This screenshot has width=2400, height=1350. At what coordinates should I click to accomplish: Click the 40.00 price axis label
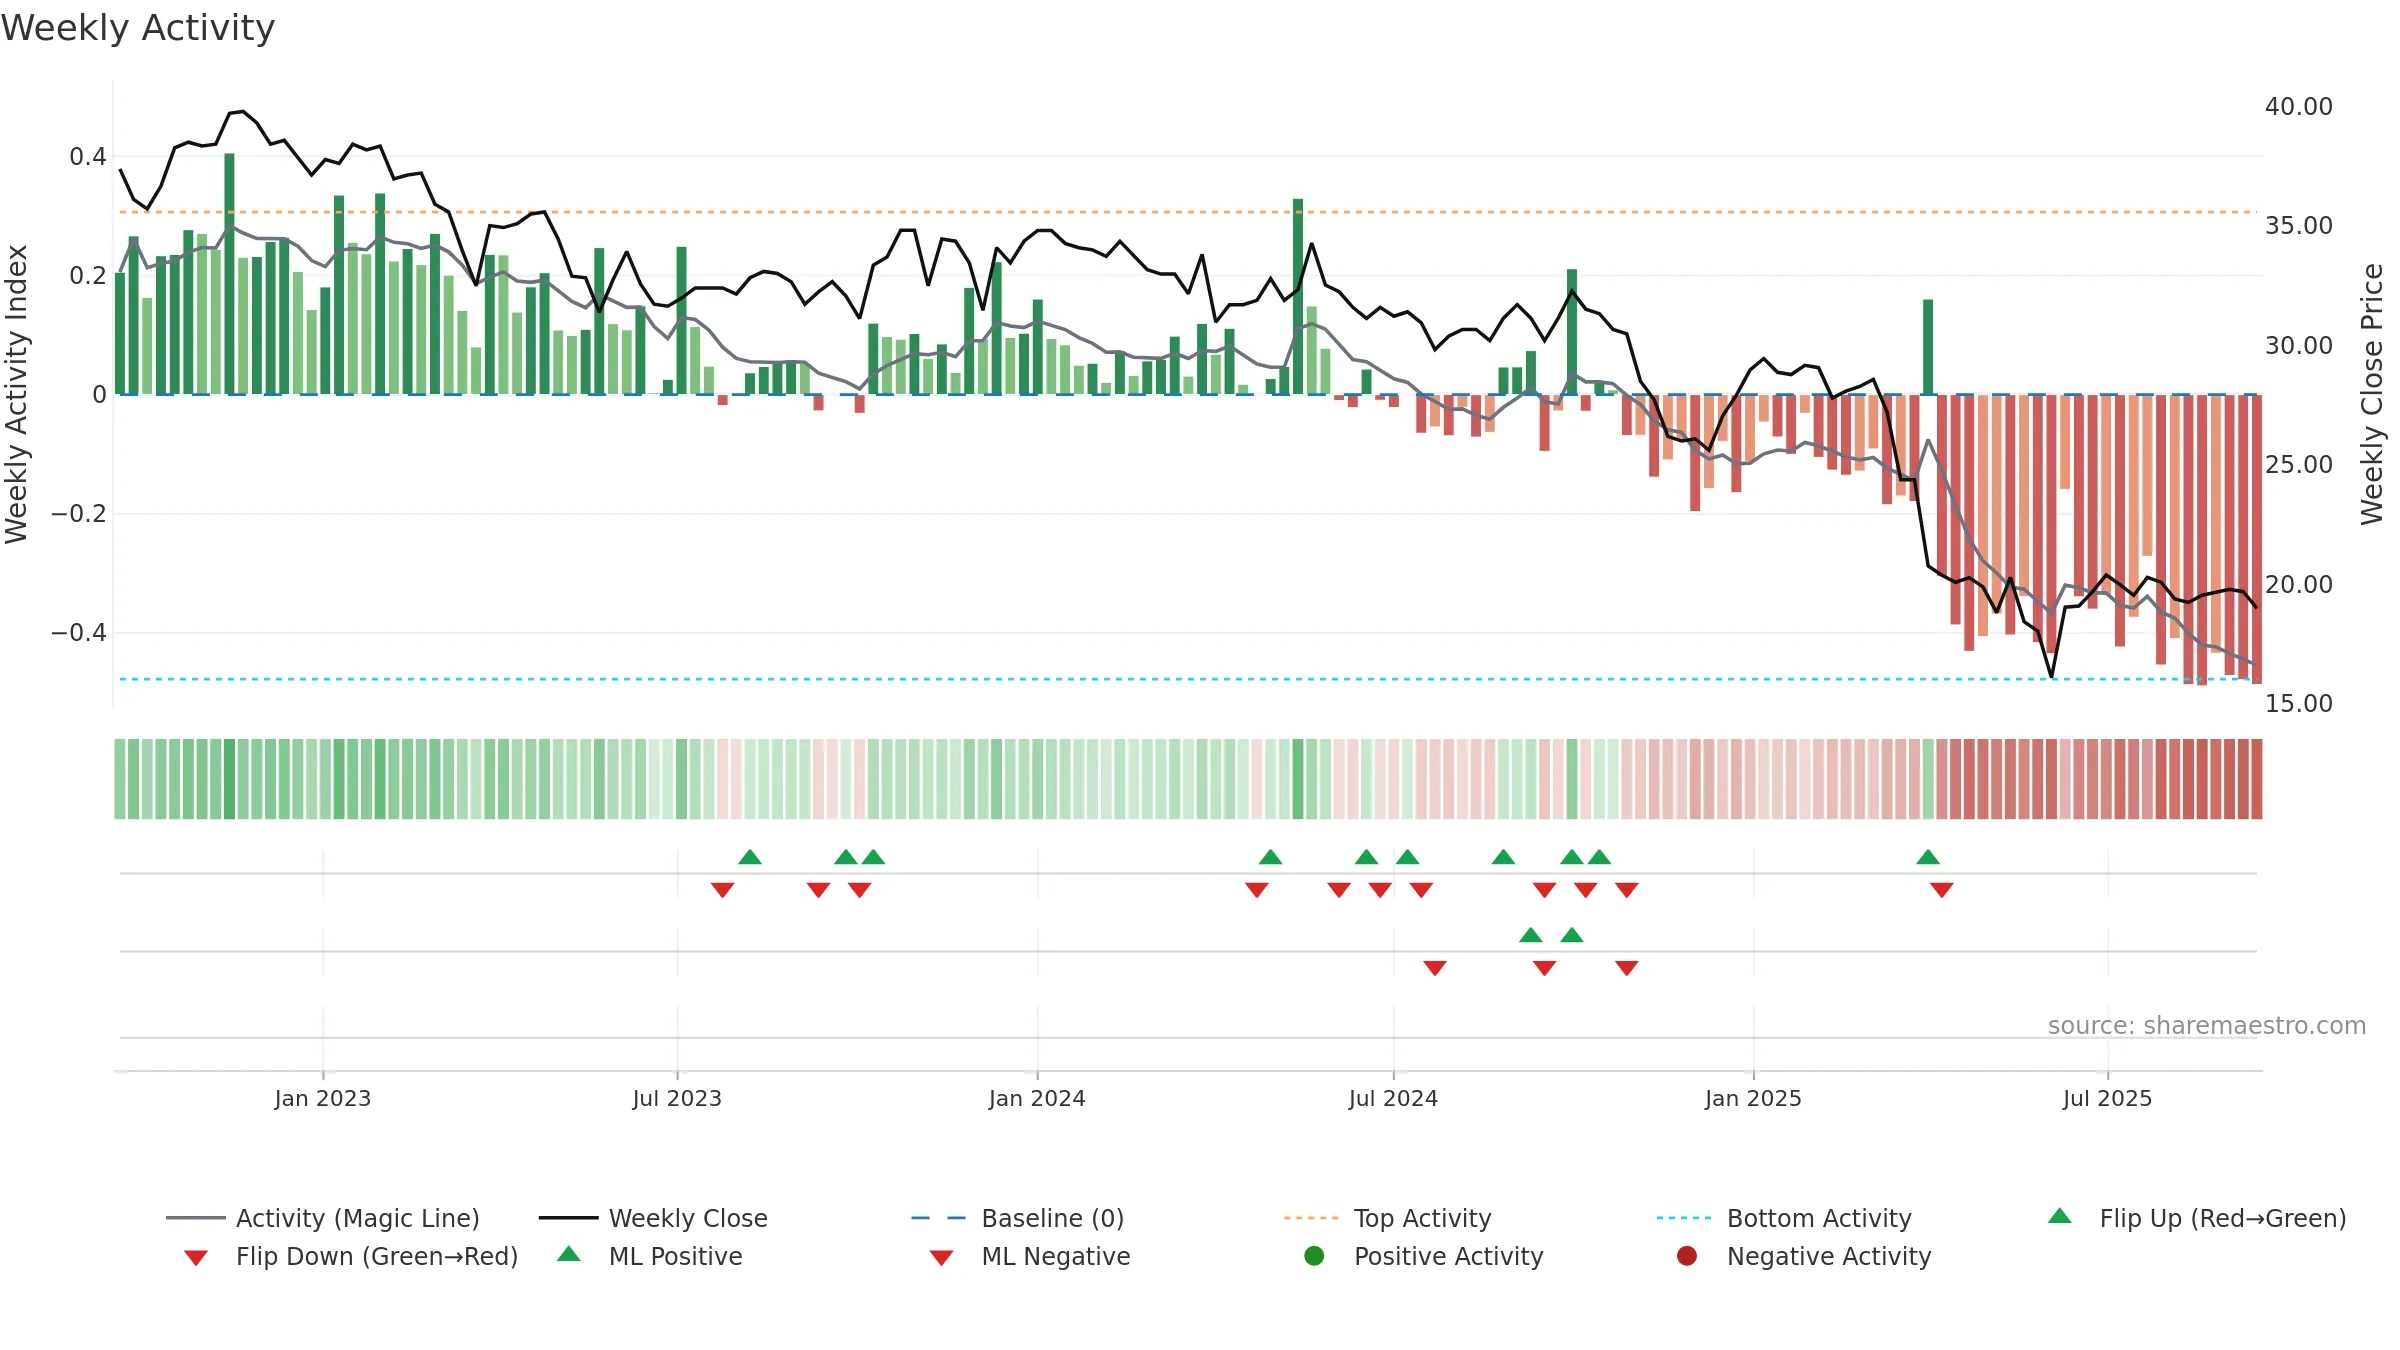pos(2299,107)
